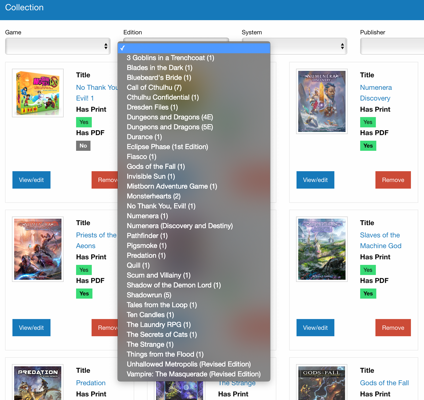Pick Eclipse Phase (1st Edition)
424x400 pixels.
pyautogui.click(x=194, y=147)
